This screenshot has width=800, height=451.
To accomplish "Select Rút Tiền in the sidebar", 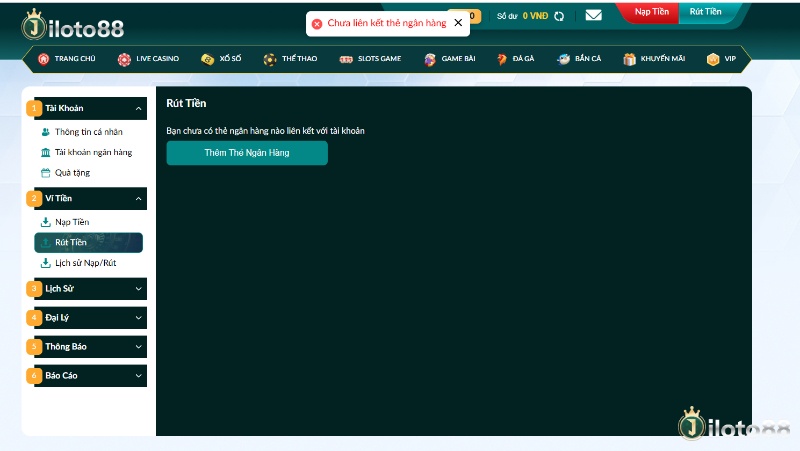I will [x=88, y=242].
